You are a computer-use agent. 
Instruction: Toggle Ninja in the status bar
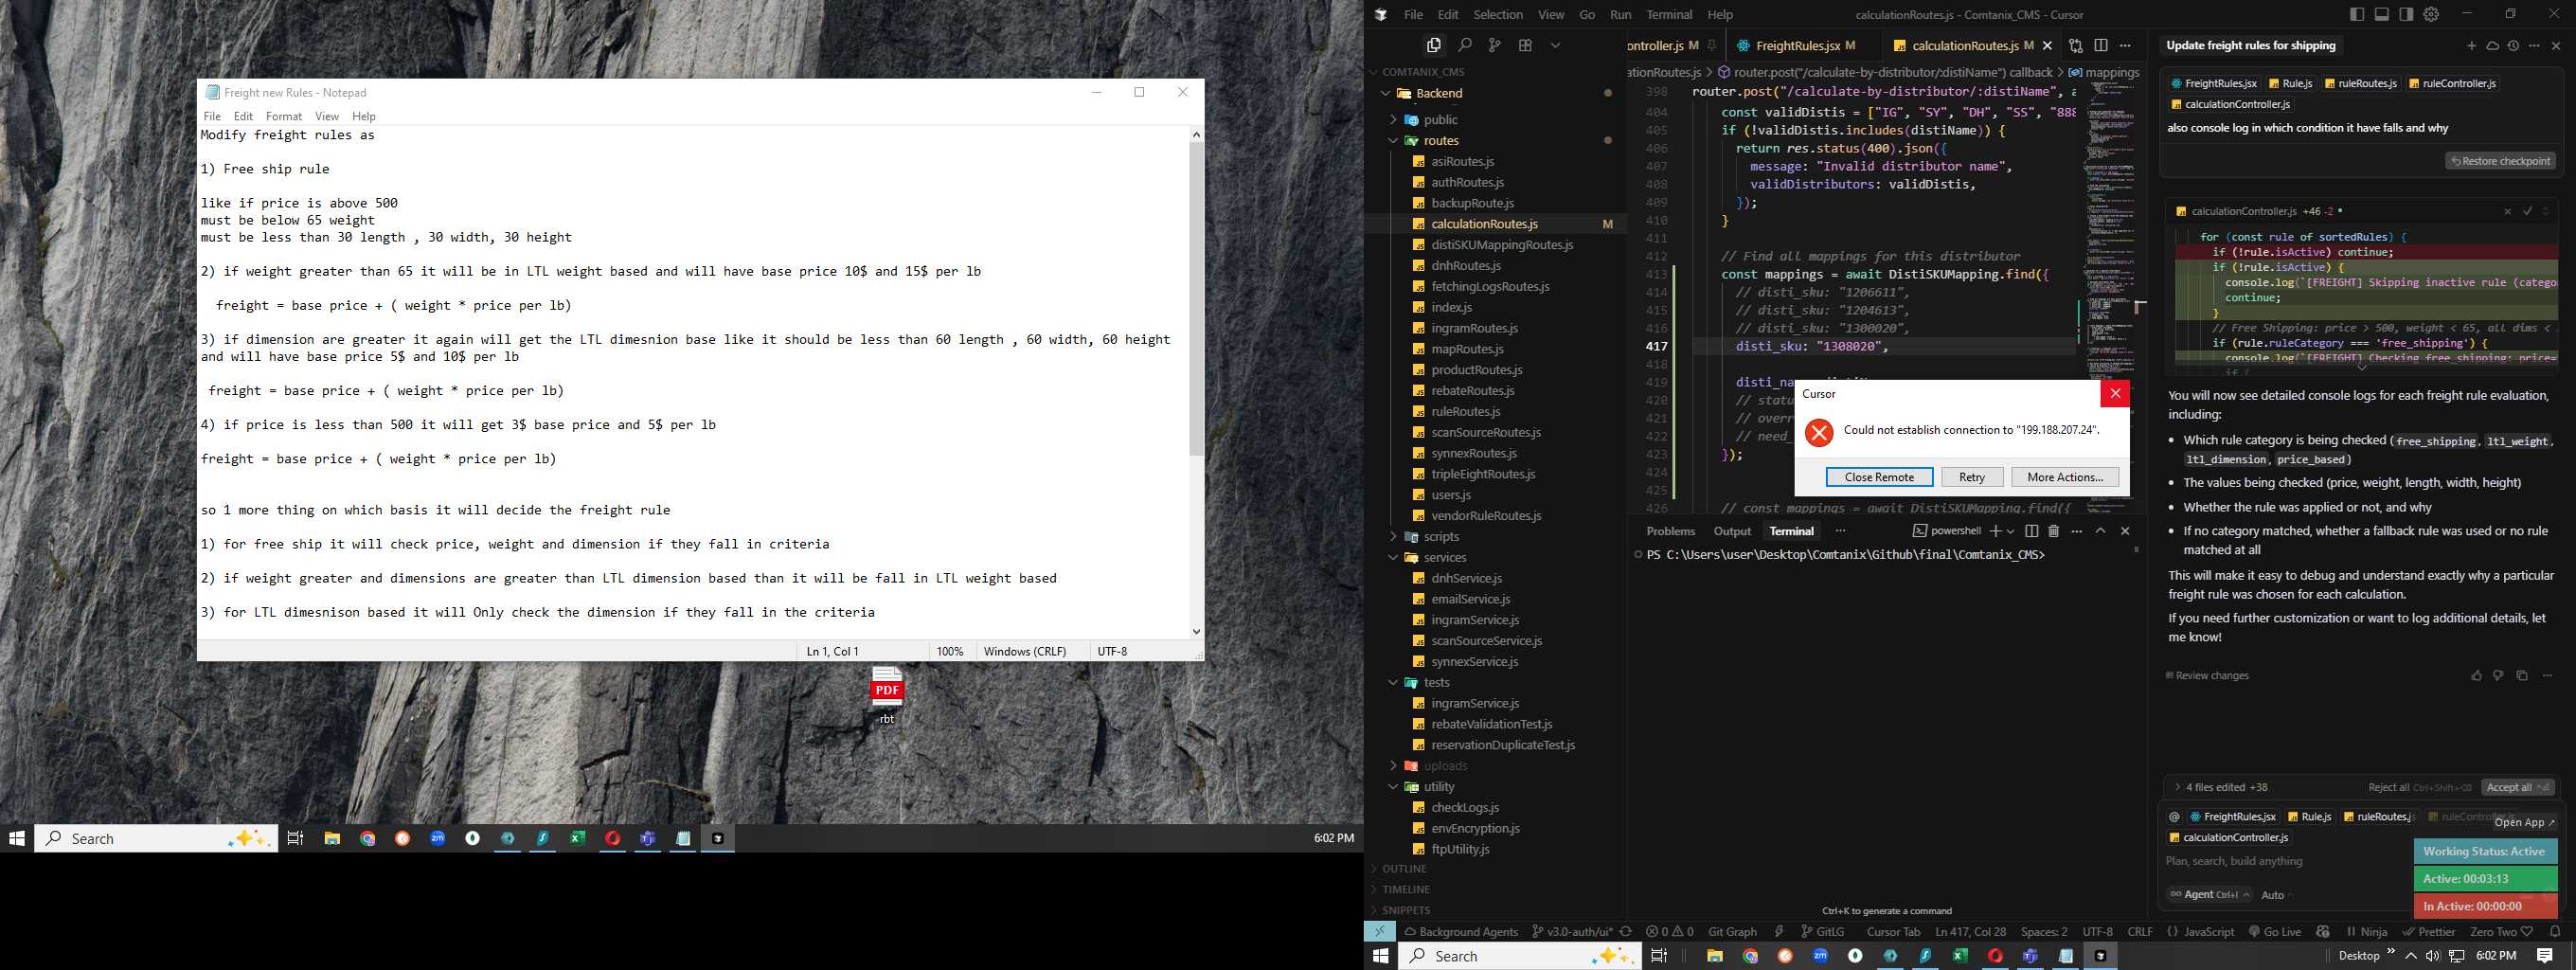tap(2367, 931)
